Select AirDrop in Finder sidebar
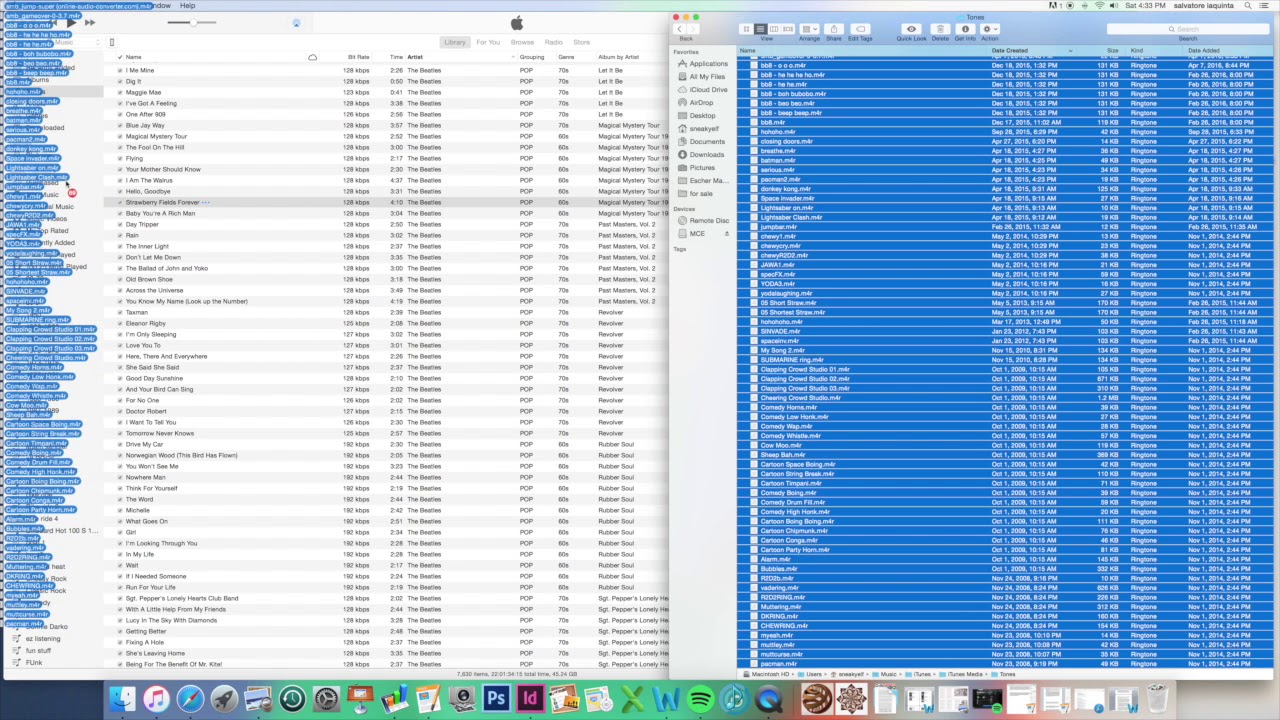1280x720 pixels. click(701, 103)
